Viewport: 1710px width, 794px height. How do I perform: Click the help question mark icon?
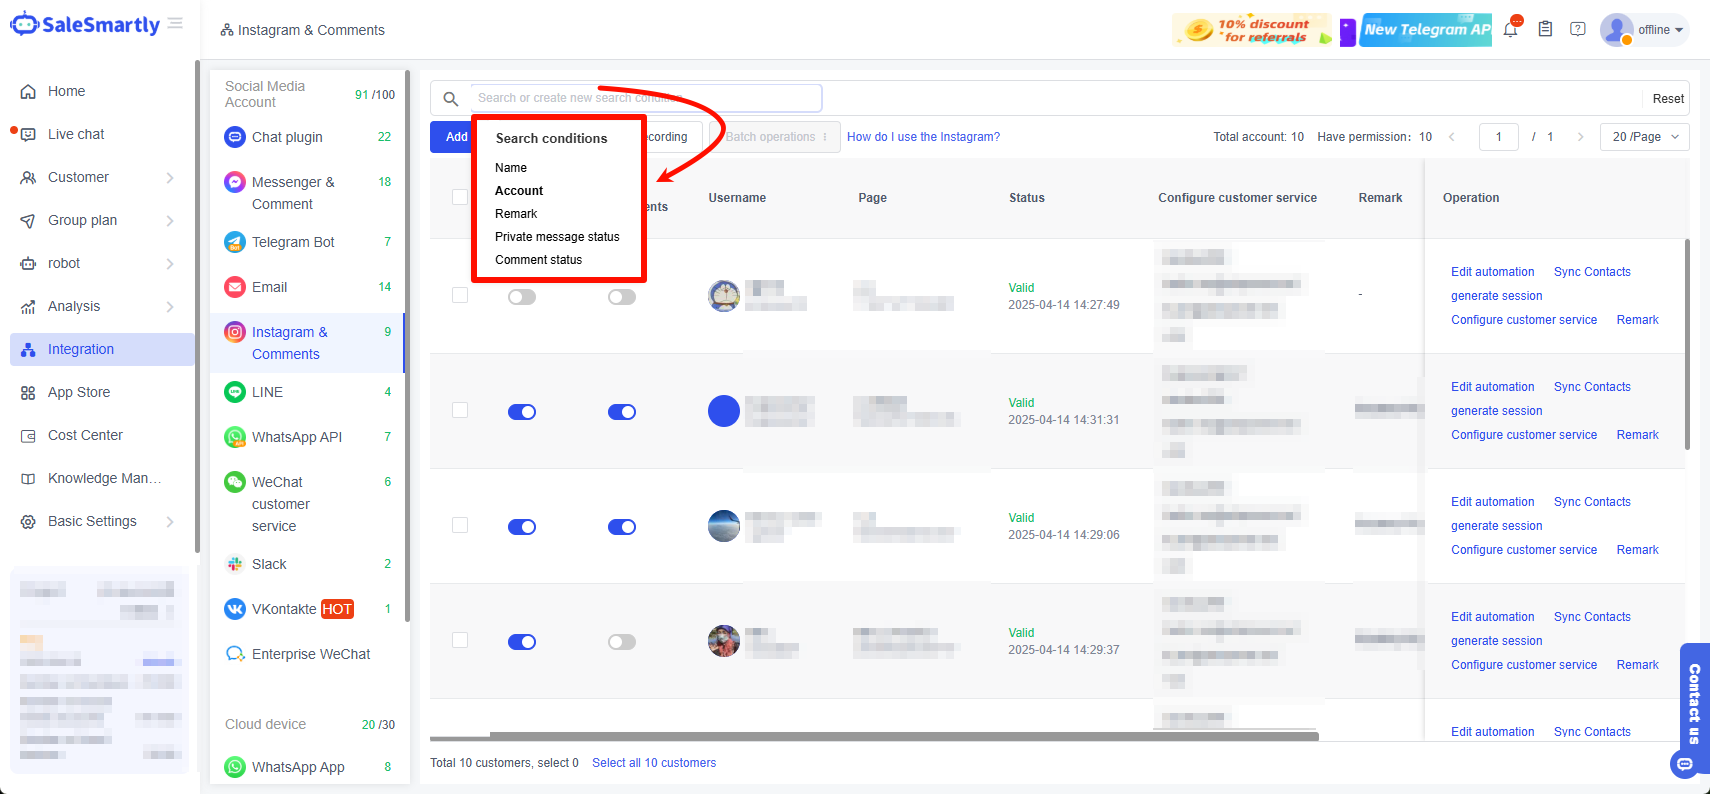(x=1578, y=30)
